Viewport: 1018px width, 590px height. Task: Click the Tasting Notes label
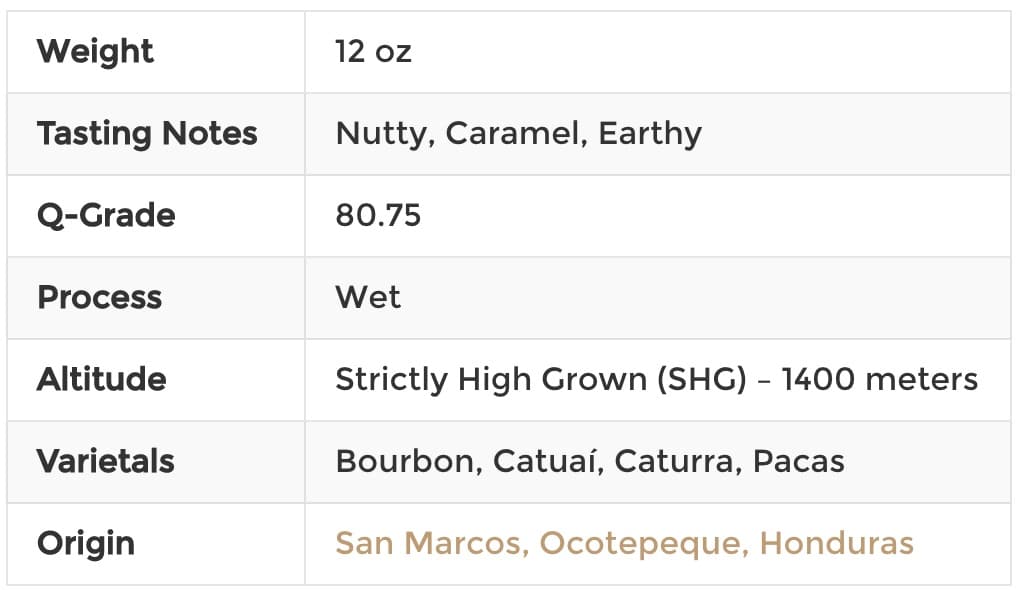[147, 133]
